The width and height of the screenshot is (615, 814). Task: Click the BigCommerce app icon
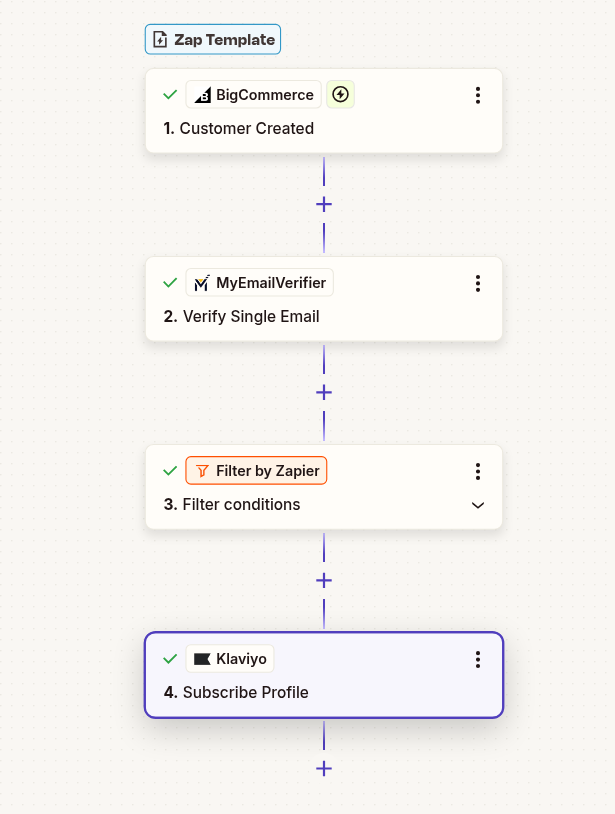tap(204, 94)
